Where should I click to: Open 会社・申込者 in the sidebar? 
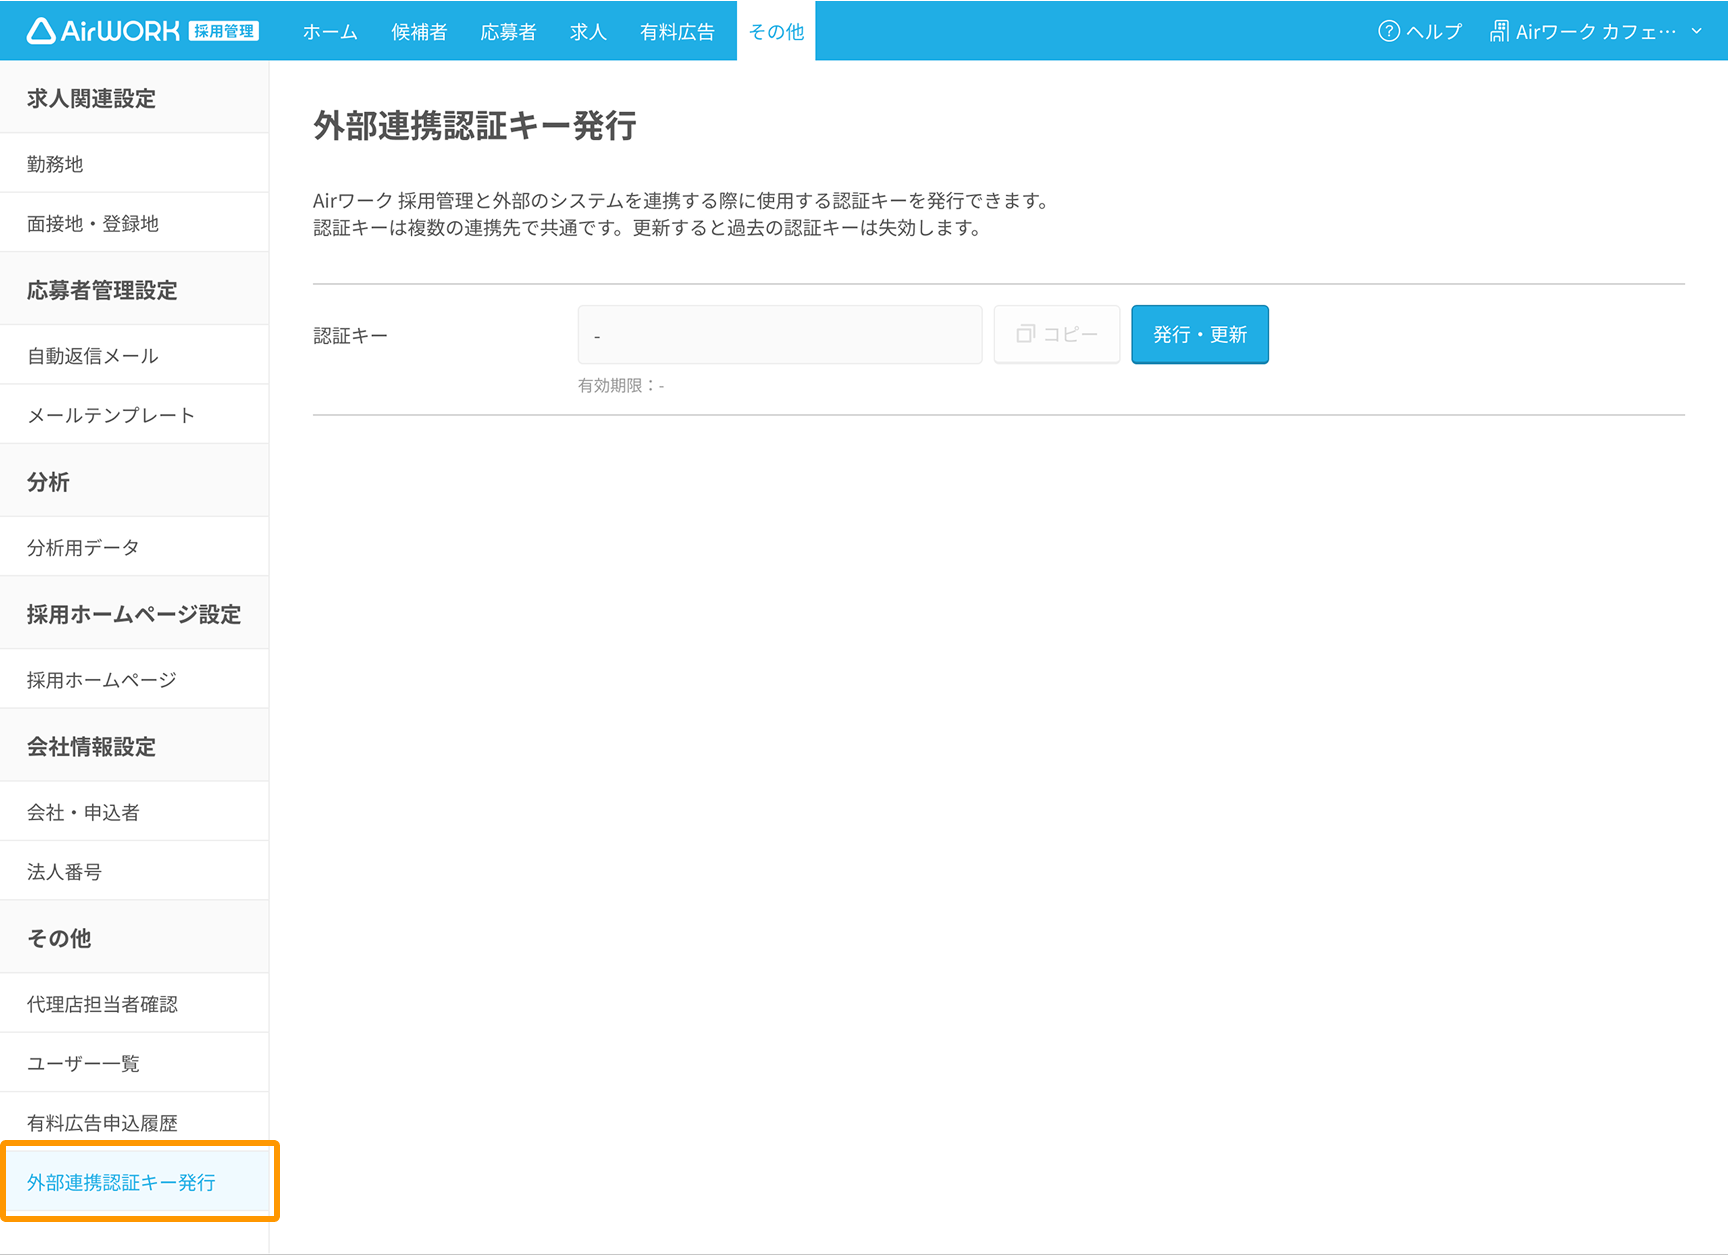click(134, 812)
